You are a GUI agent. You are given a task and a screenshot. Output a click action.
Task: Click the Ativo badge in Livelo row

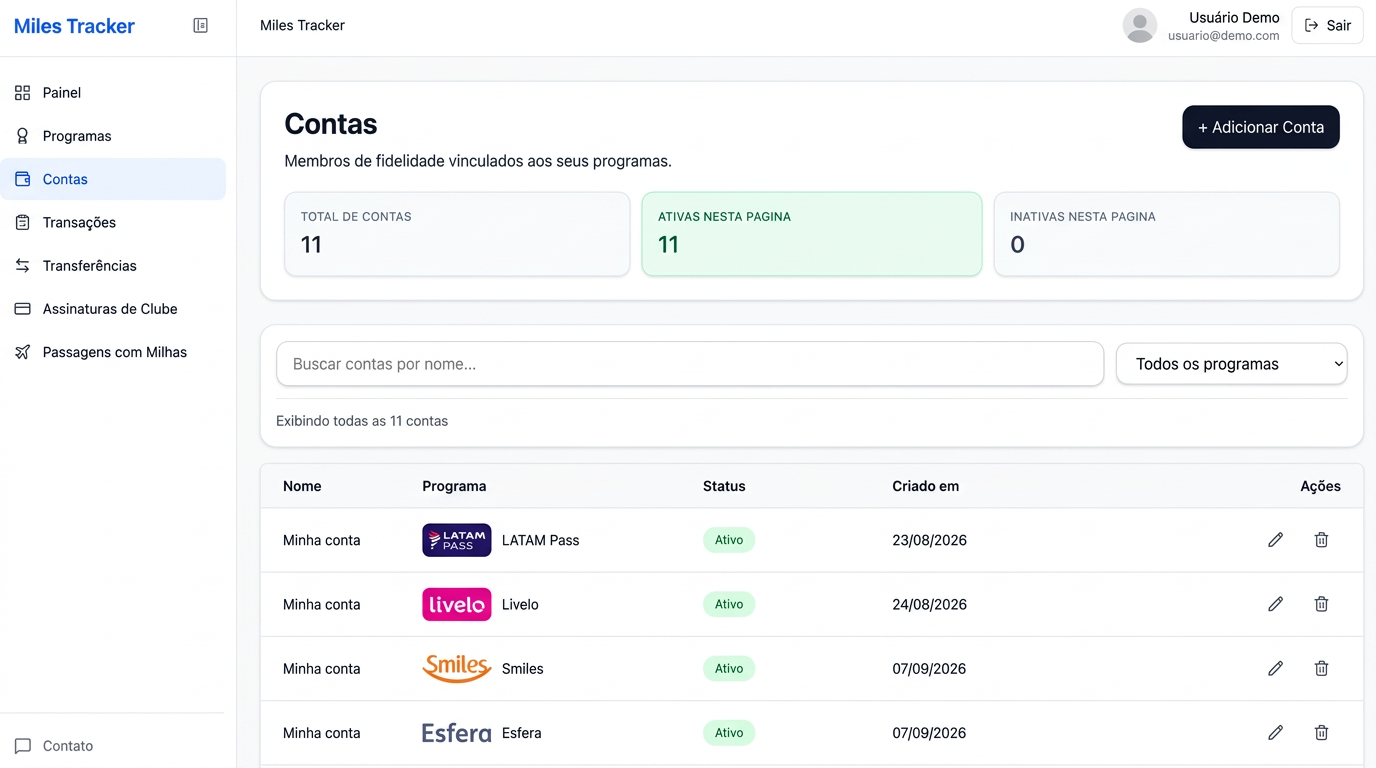tap(729, 604)
